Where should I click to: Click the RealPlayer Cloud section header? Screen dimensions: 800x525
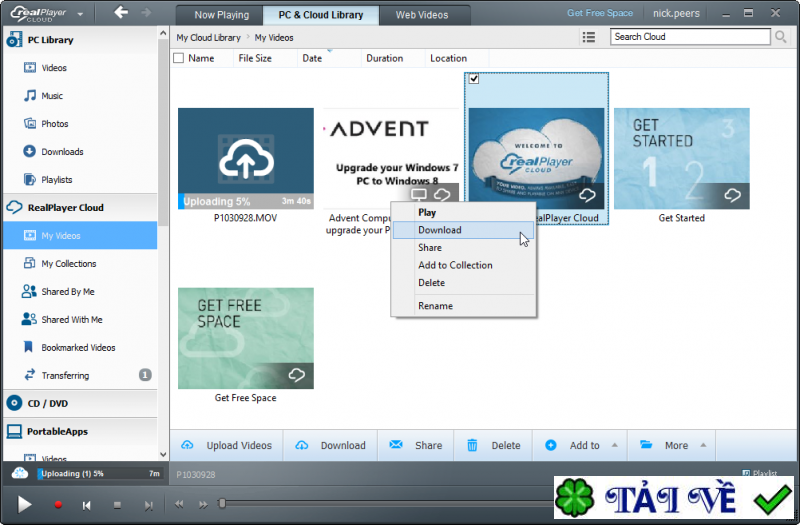[81, 208]
